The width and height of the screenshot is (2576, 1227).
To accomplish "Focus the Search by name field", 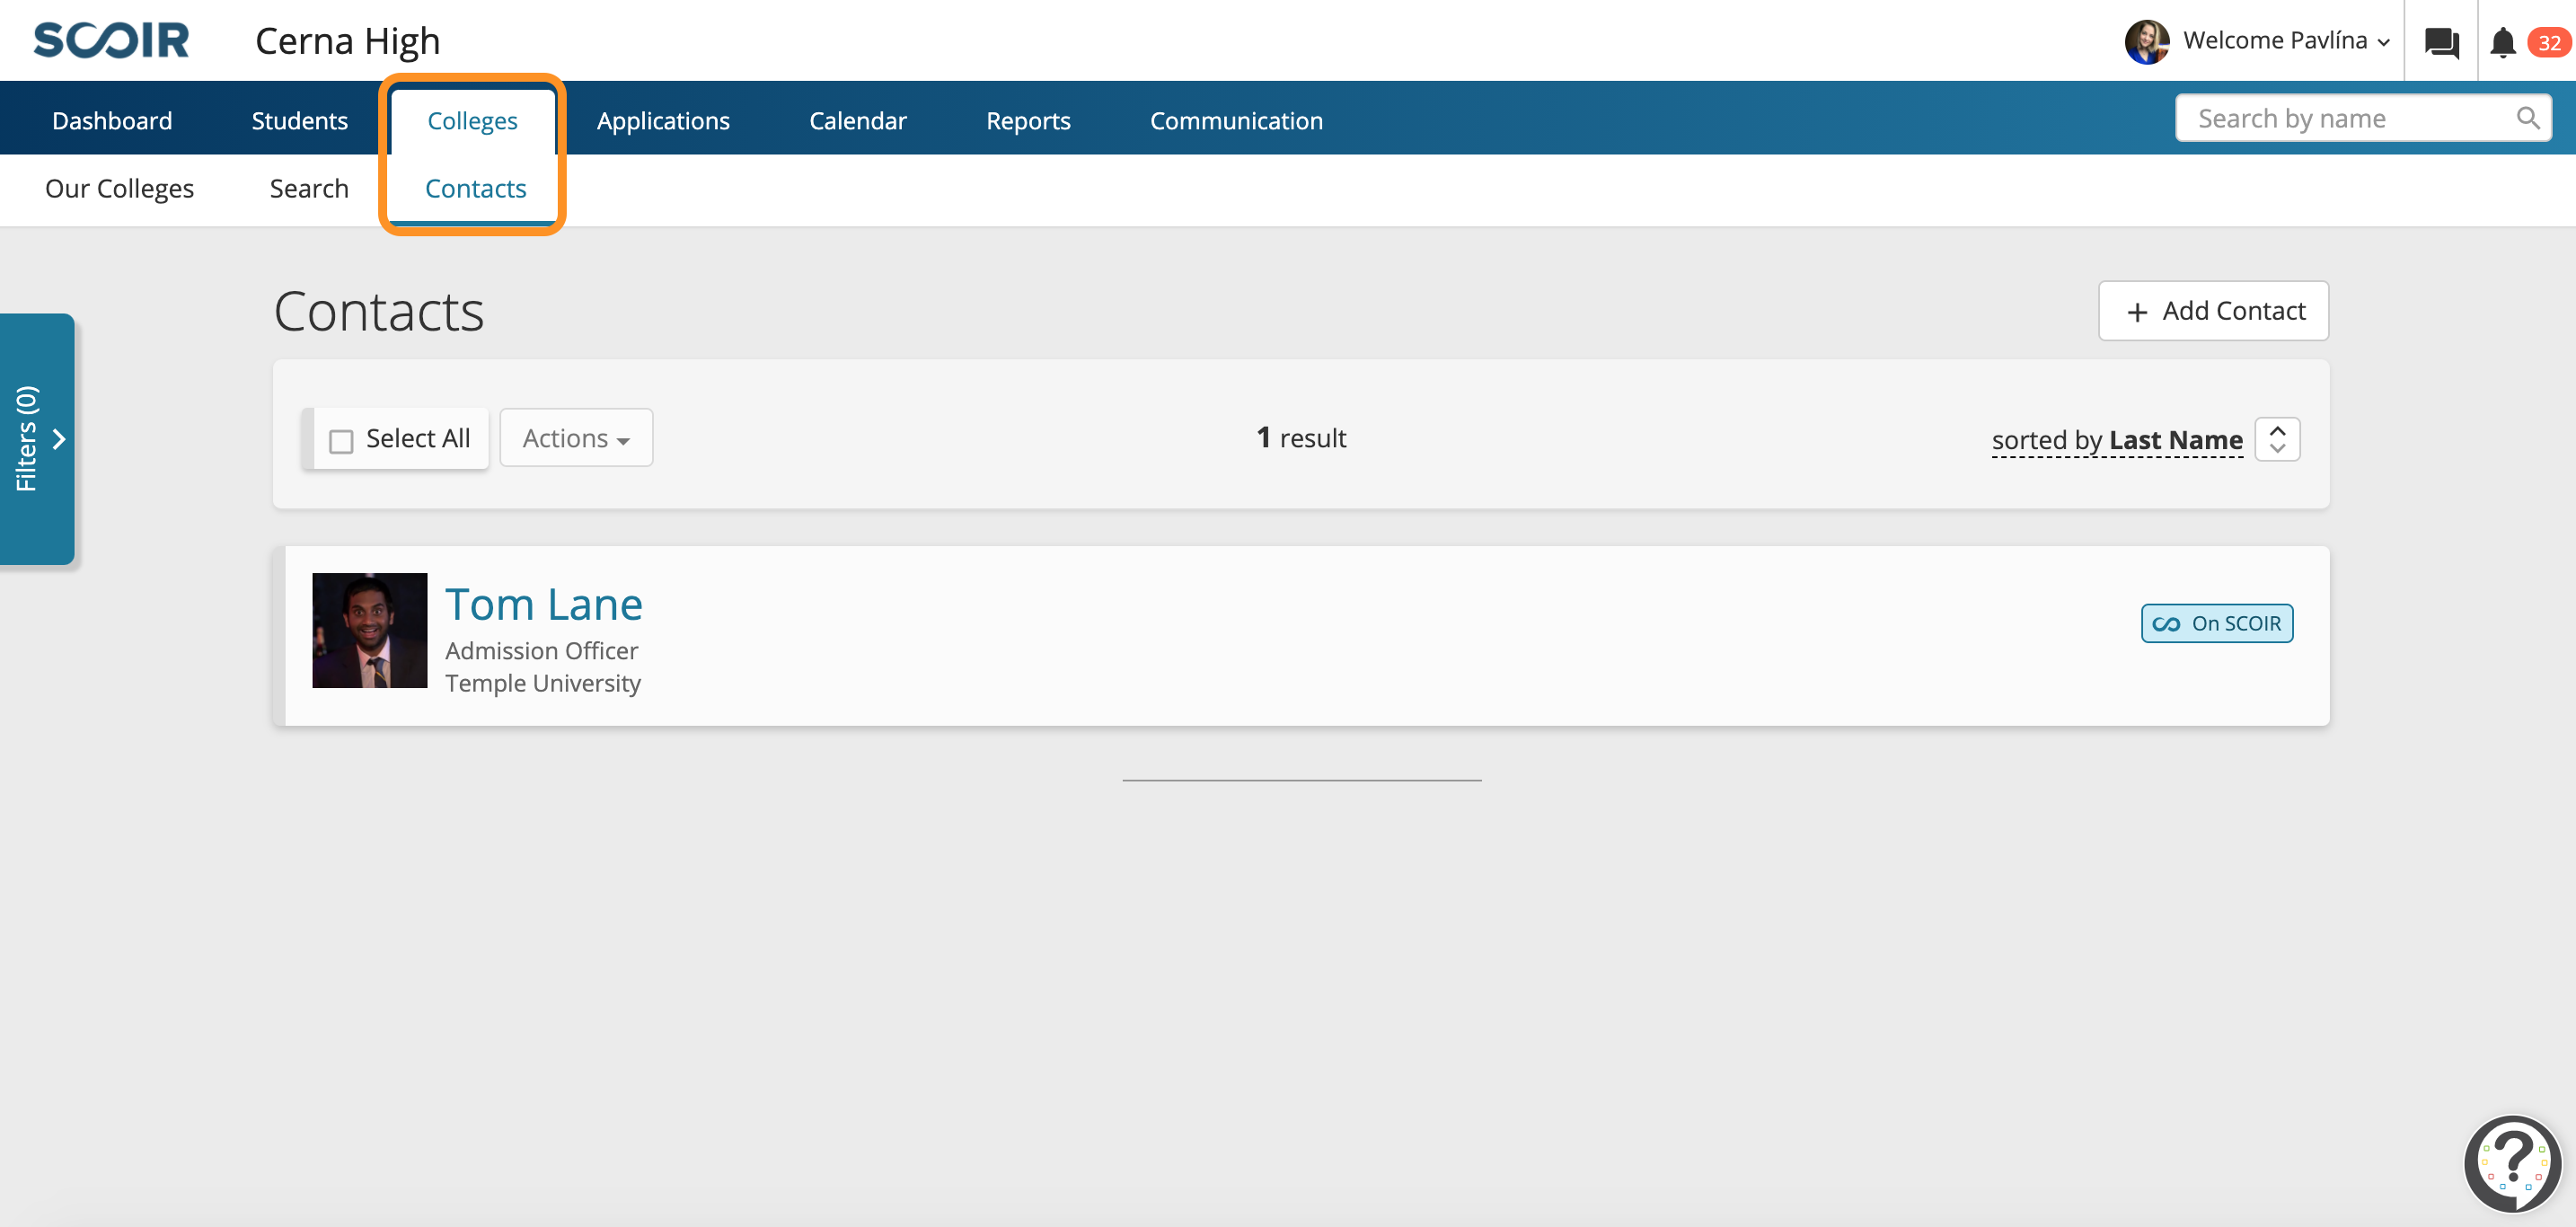I will [x=2363, y=119].
